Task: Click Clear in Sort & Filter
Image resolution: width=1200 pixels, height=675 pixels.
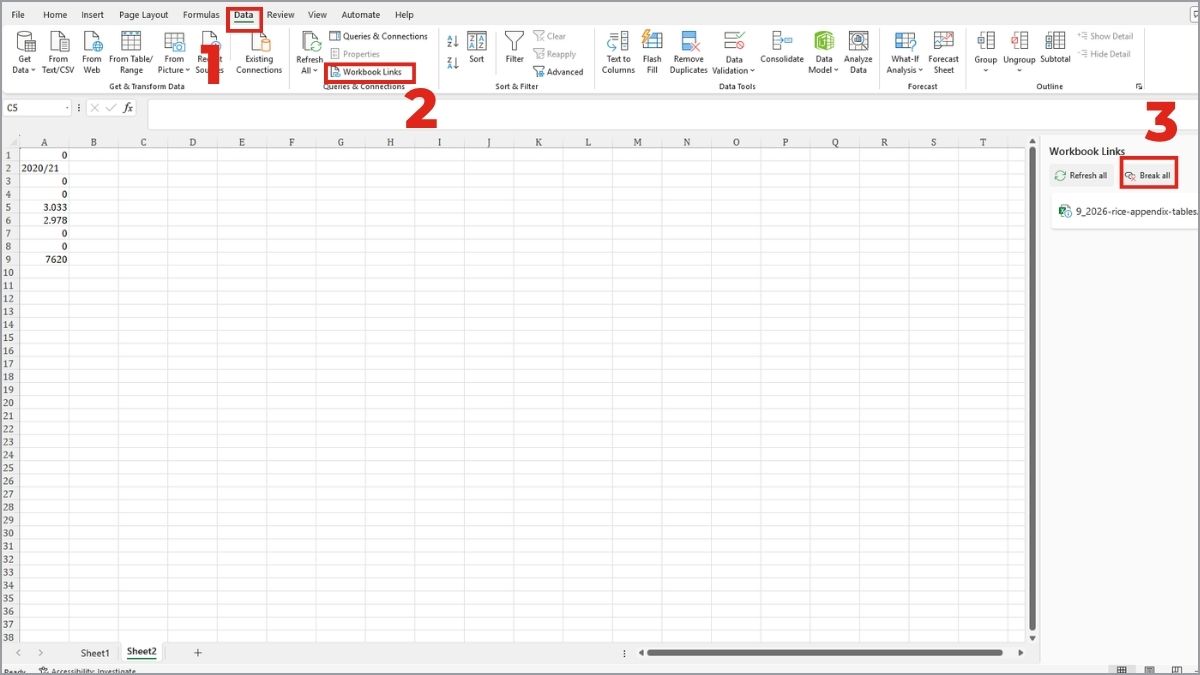Action: 549,36
